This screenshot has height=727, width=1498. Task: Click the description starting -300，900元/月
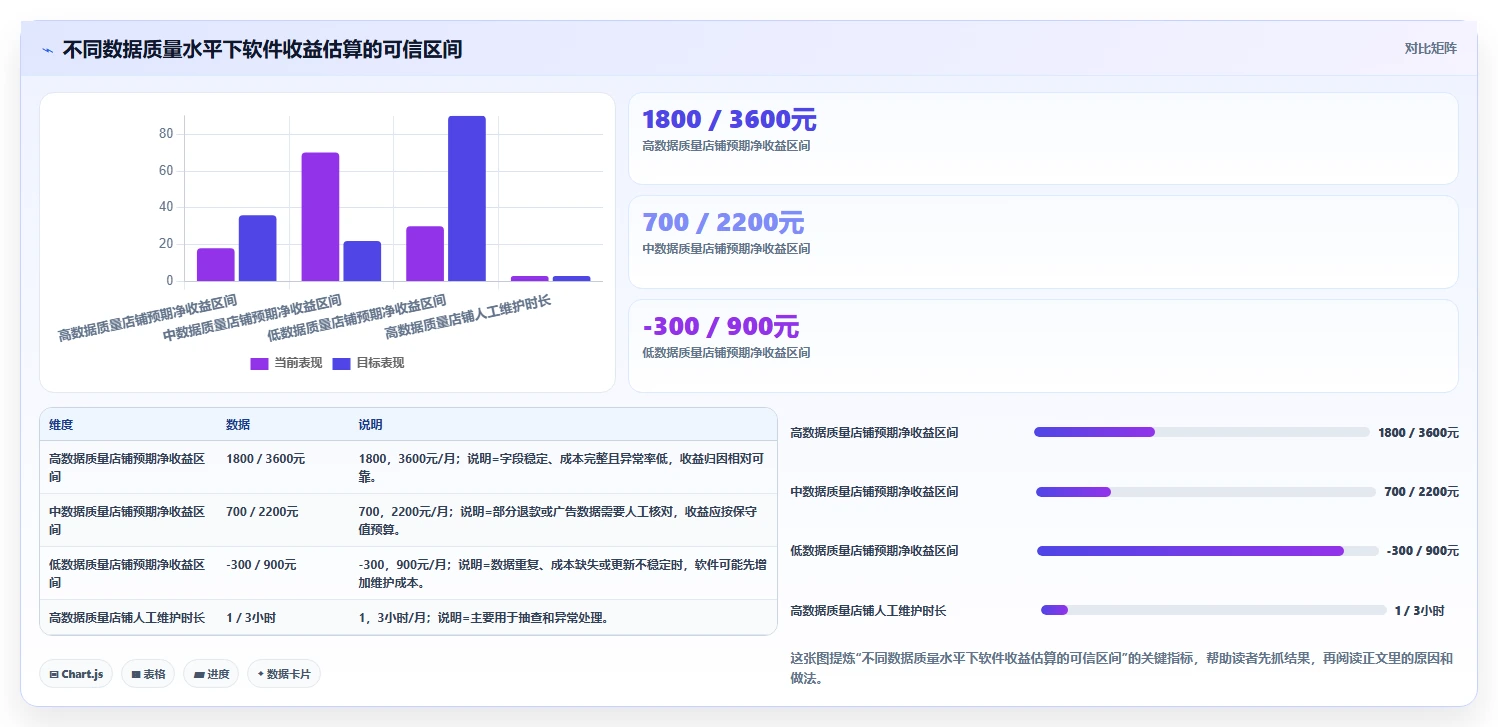point(562,574)
